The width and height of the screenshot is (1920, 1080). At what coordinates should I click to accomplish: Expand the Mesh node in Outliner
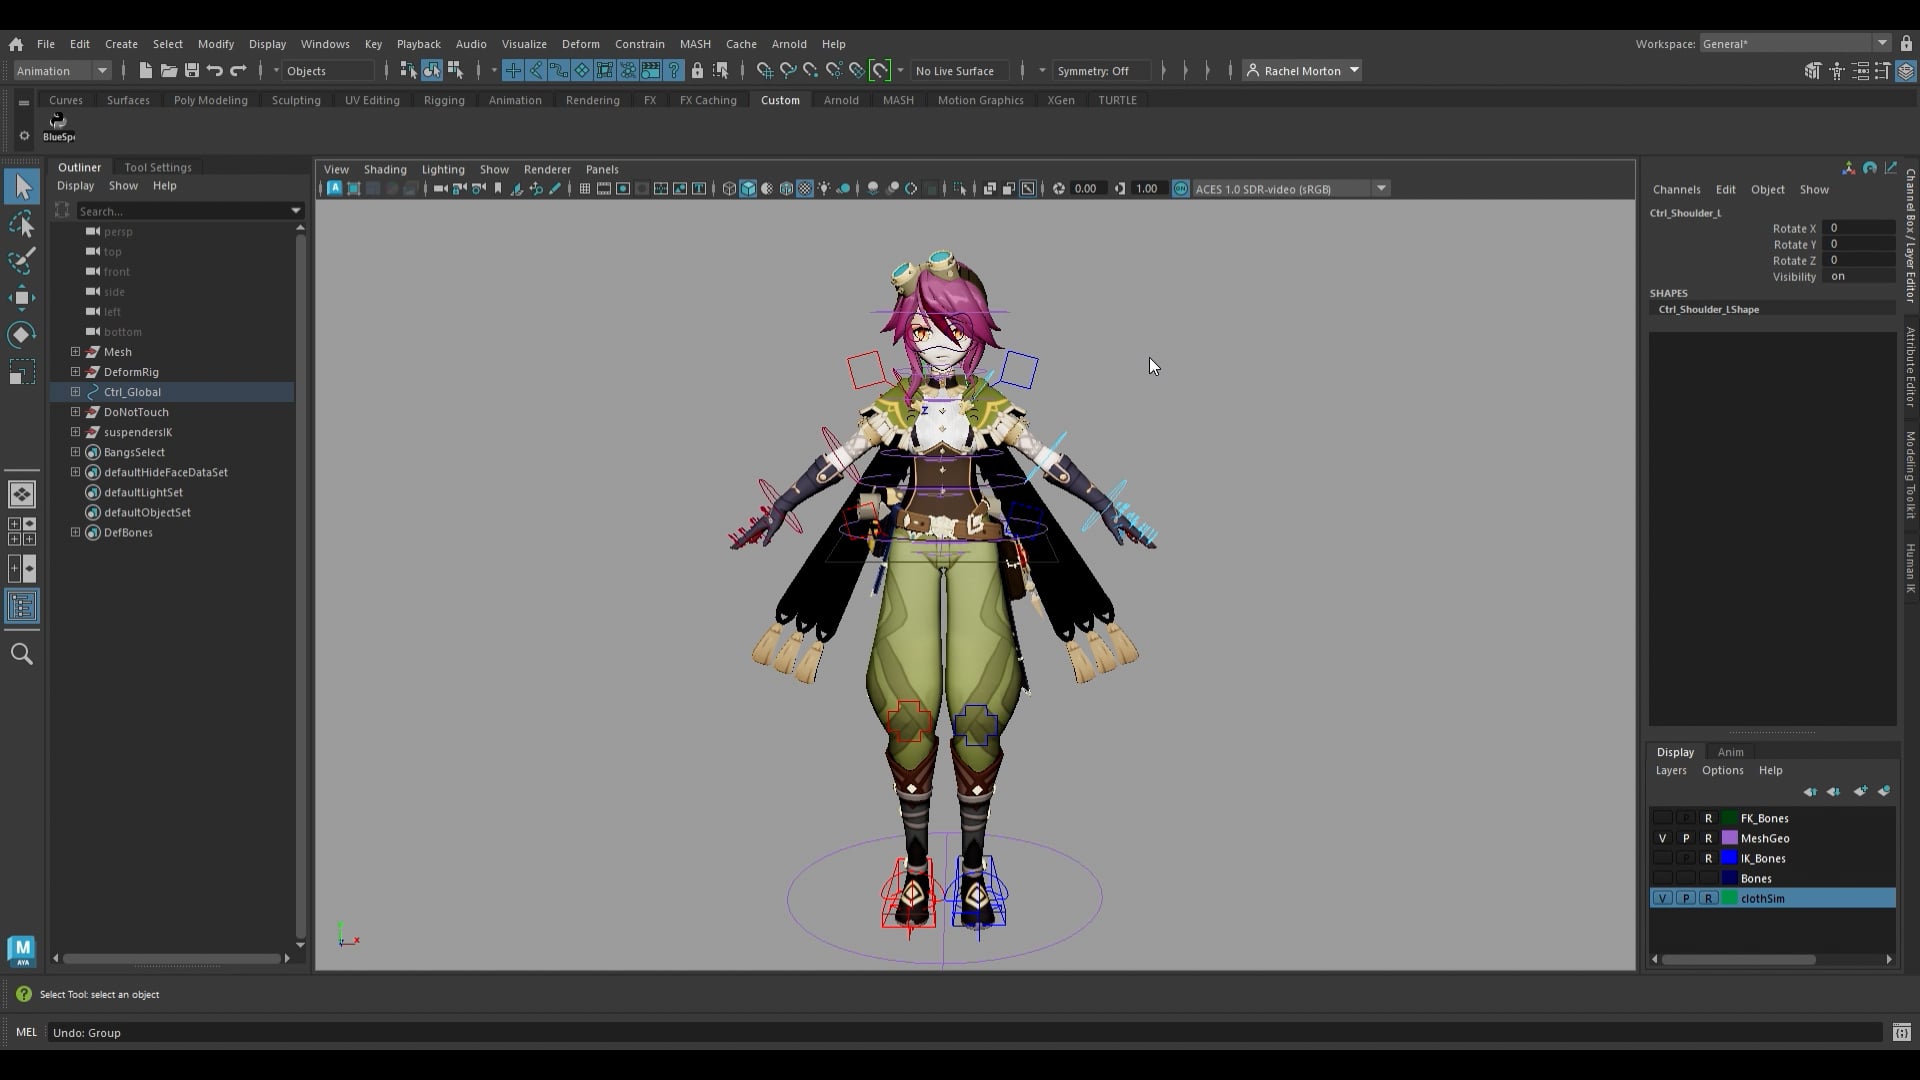[75, 352]
